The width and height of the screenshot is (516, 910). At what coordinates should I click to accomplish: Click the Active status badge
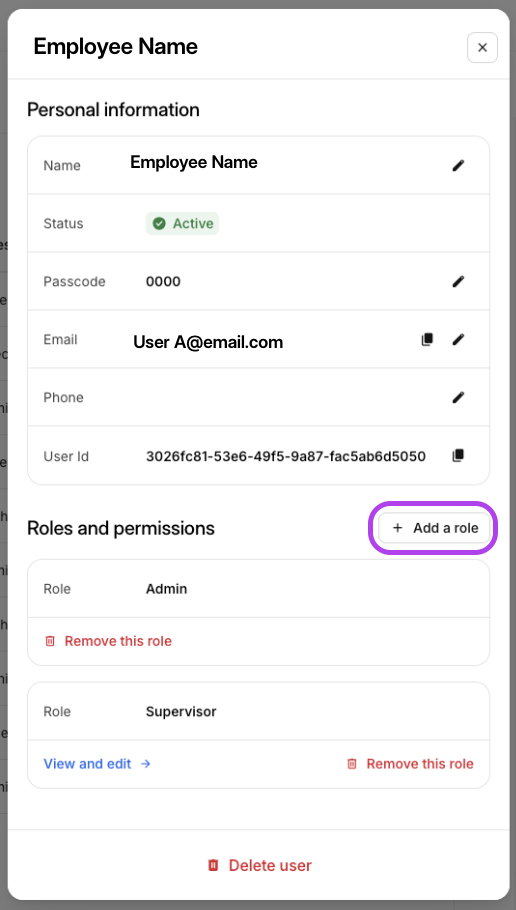182,223
